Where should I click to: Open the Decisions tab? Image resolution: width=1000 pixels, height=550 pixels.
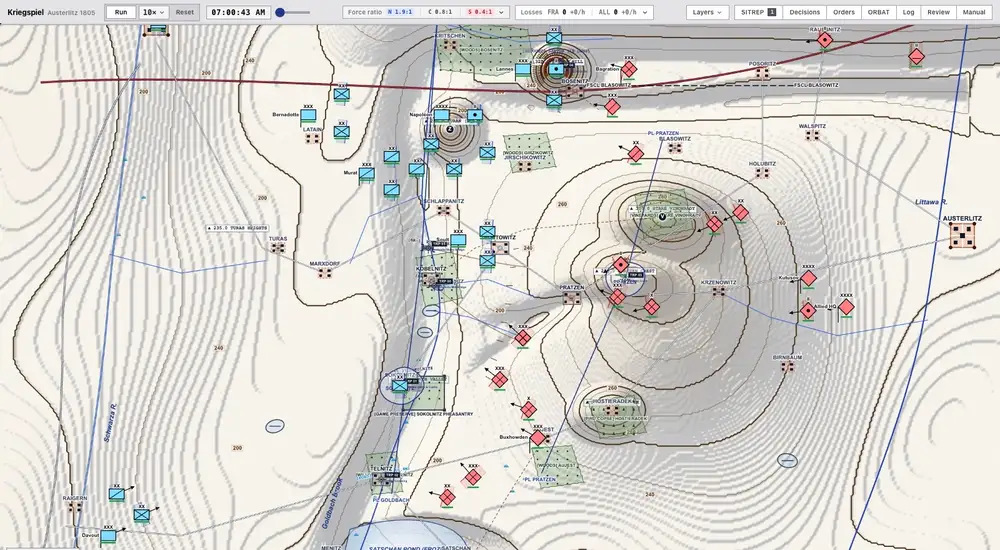click(x=804, y=12)
